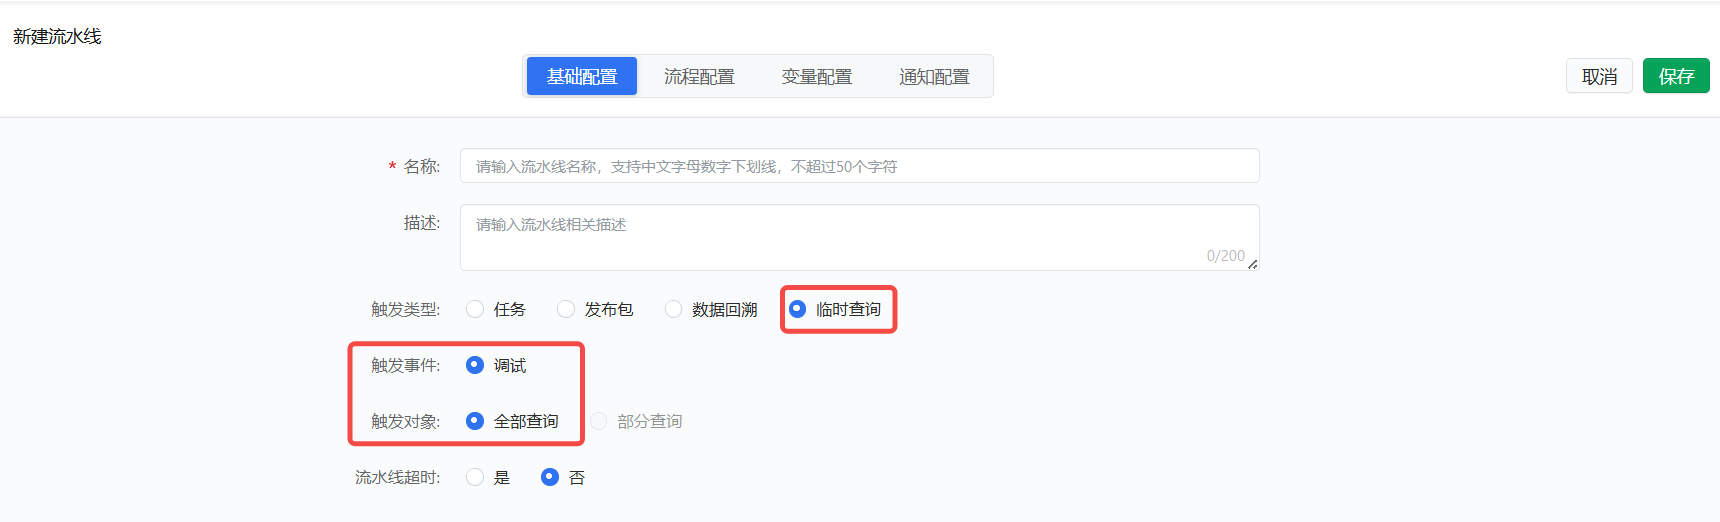The width and height of the screenshot is (1720, 522).
Task: Click the 触发事件: label
Action: click(x=405, y=365)
